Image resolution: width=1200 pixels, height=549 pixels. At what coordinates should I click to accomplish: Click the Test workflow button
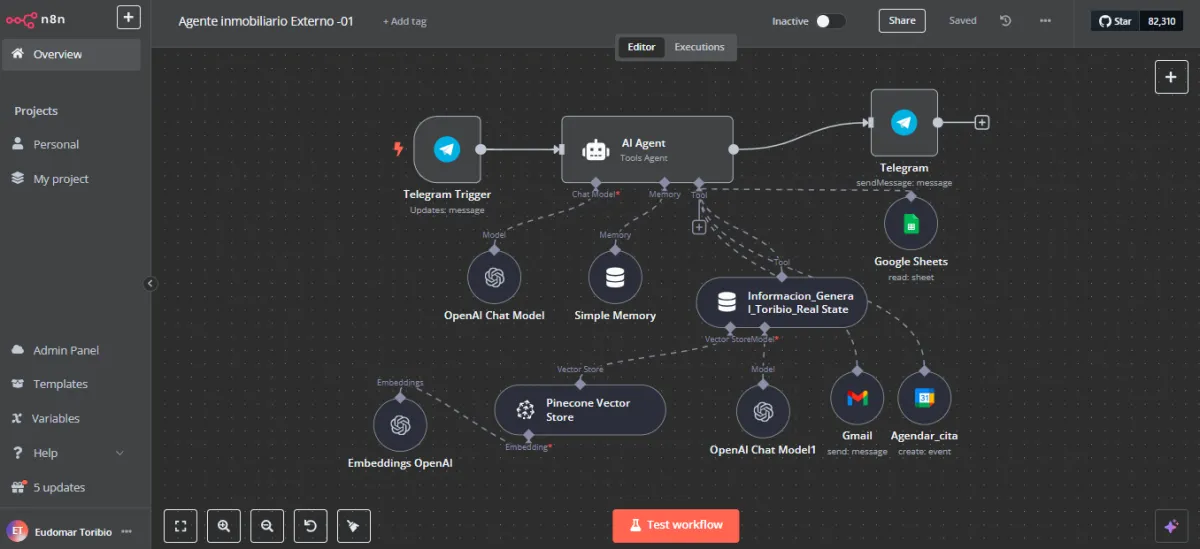(x=676, y=525)
